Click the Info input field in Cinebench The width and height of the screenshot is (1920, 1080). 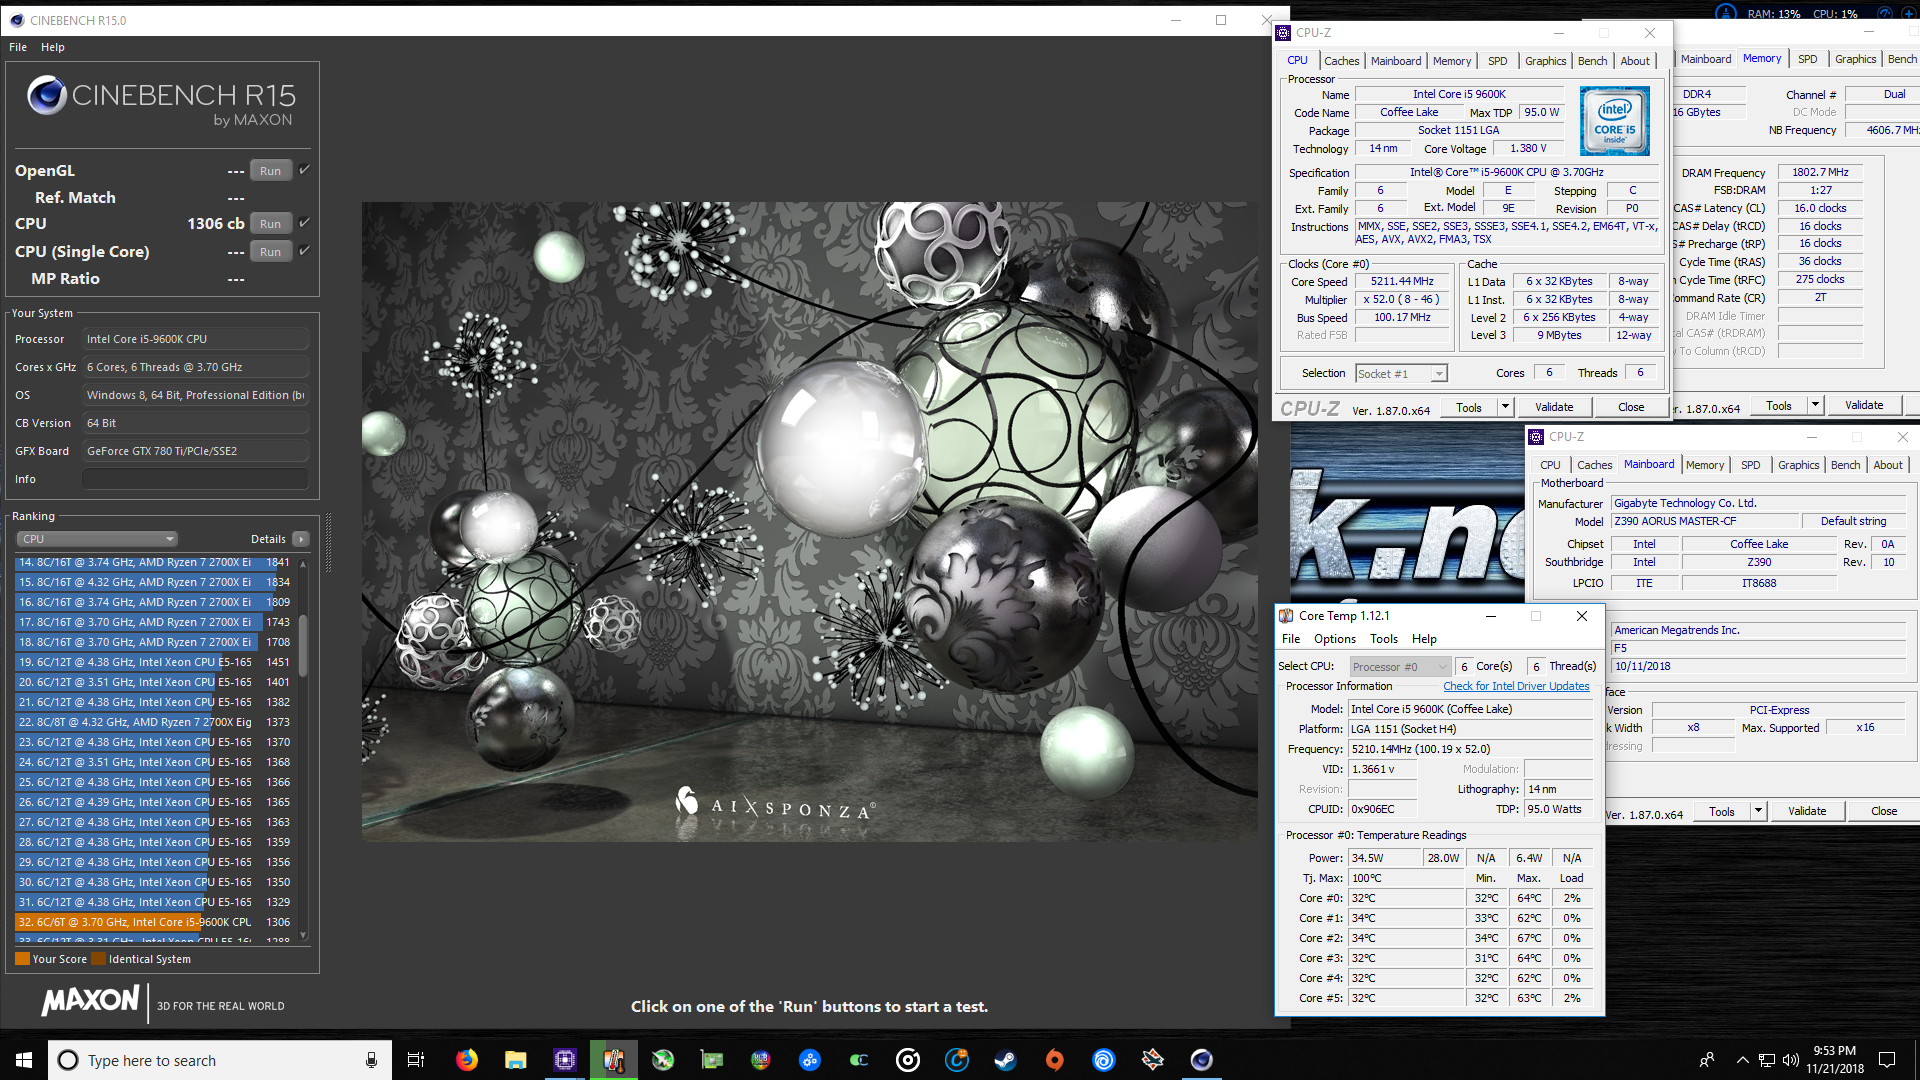pos(195,479)
